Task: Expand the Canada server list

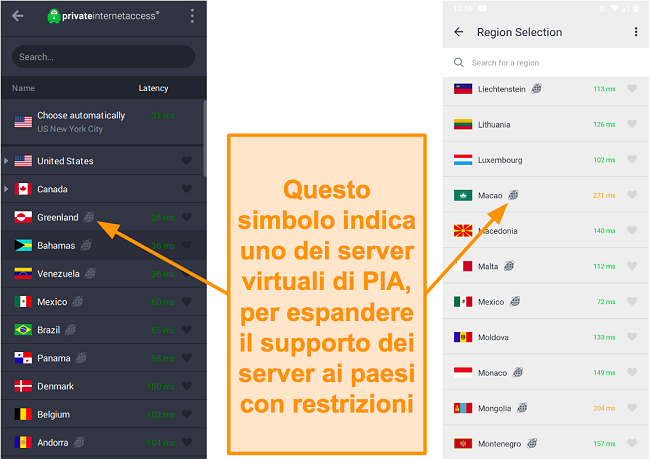Action: tap(6, 189)
